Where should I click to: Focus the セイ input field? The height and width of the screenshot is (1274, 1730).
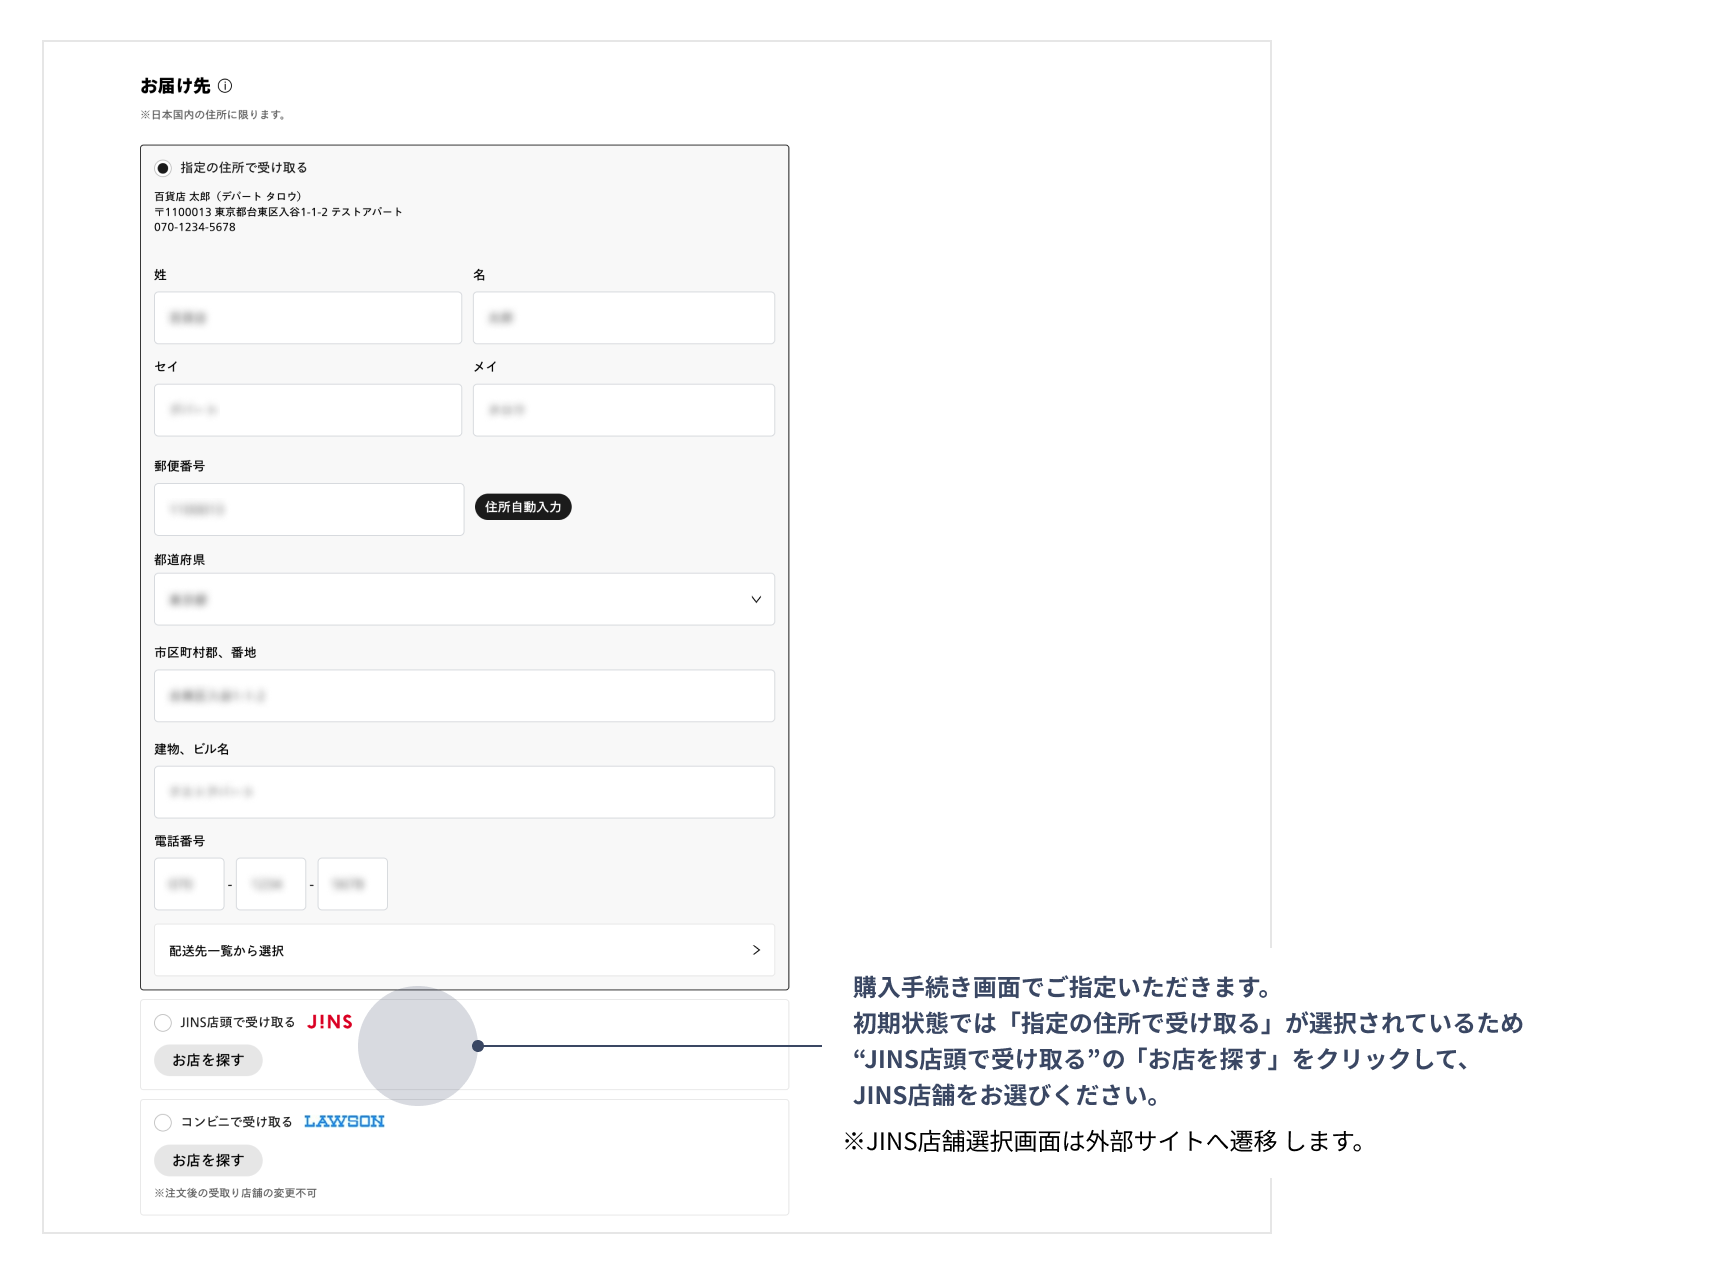pos(308,410)
